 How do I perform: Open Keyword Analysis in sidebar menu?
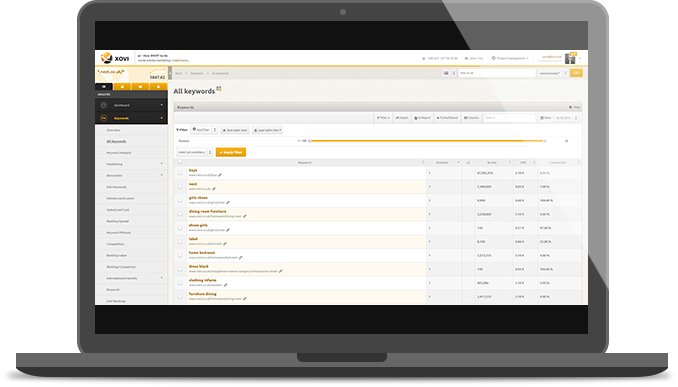coord(119,153)
